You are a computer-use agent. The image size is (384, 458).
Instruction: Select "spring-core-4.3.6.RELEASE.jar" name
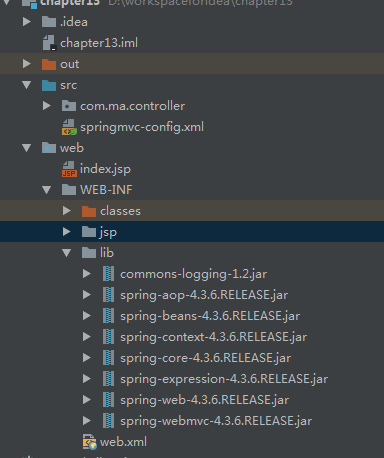pos(206,358)
